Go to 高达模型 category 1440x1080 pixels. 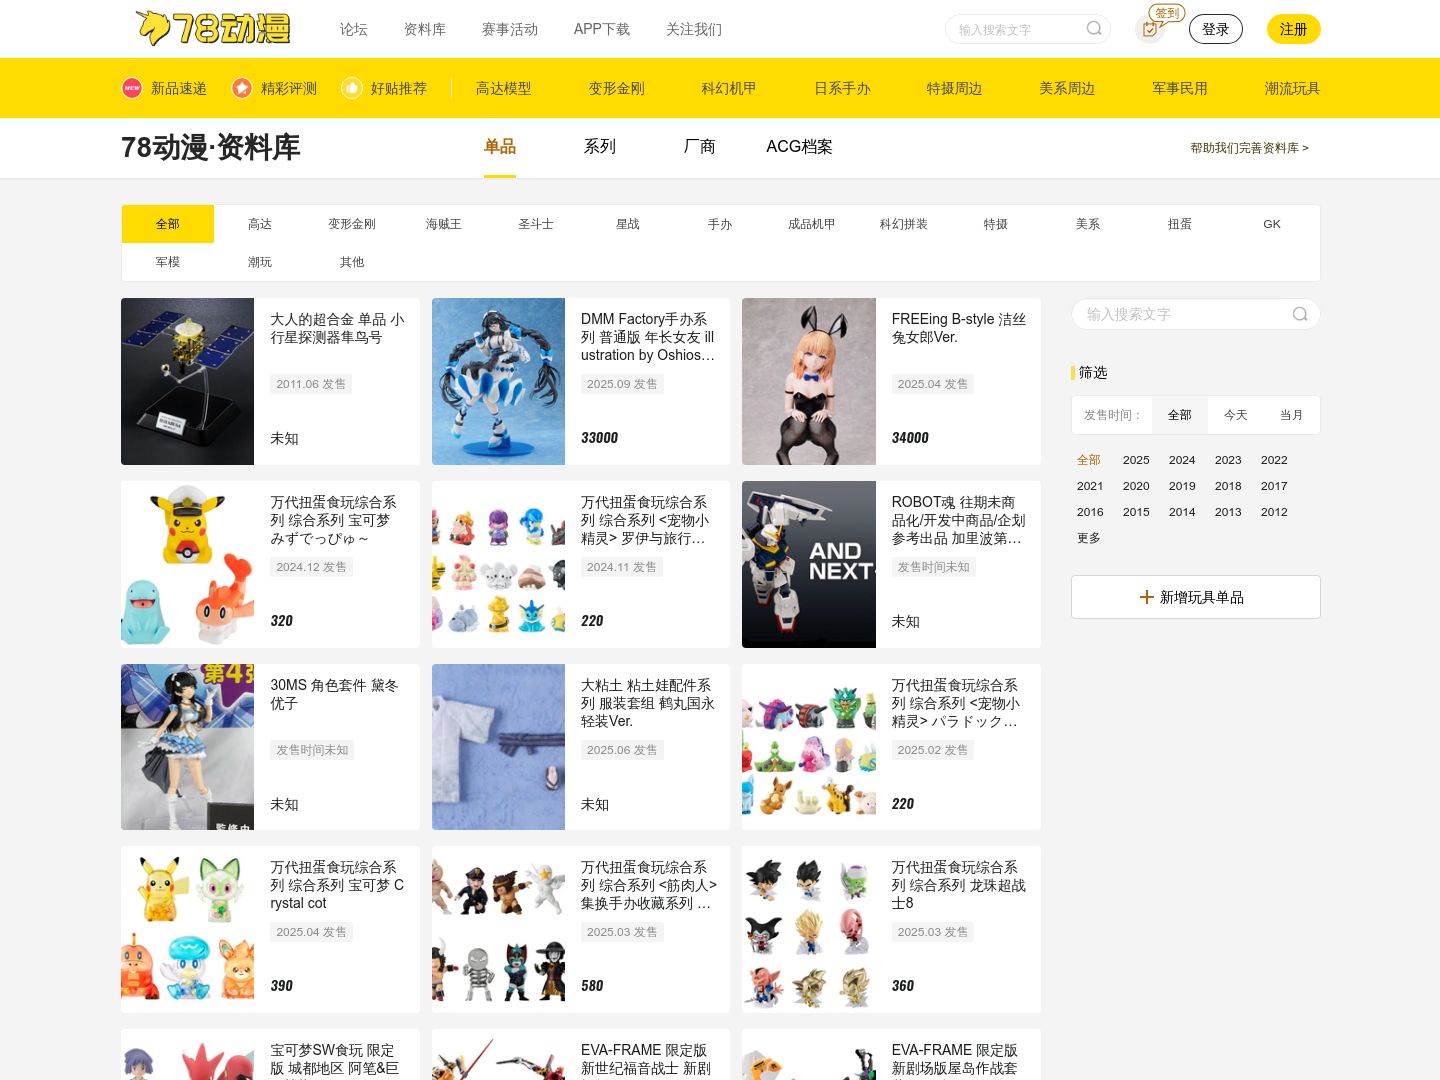pos(504,88)
